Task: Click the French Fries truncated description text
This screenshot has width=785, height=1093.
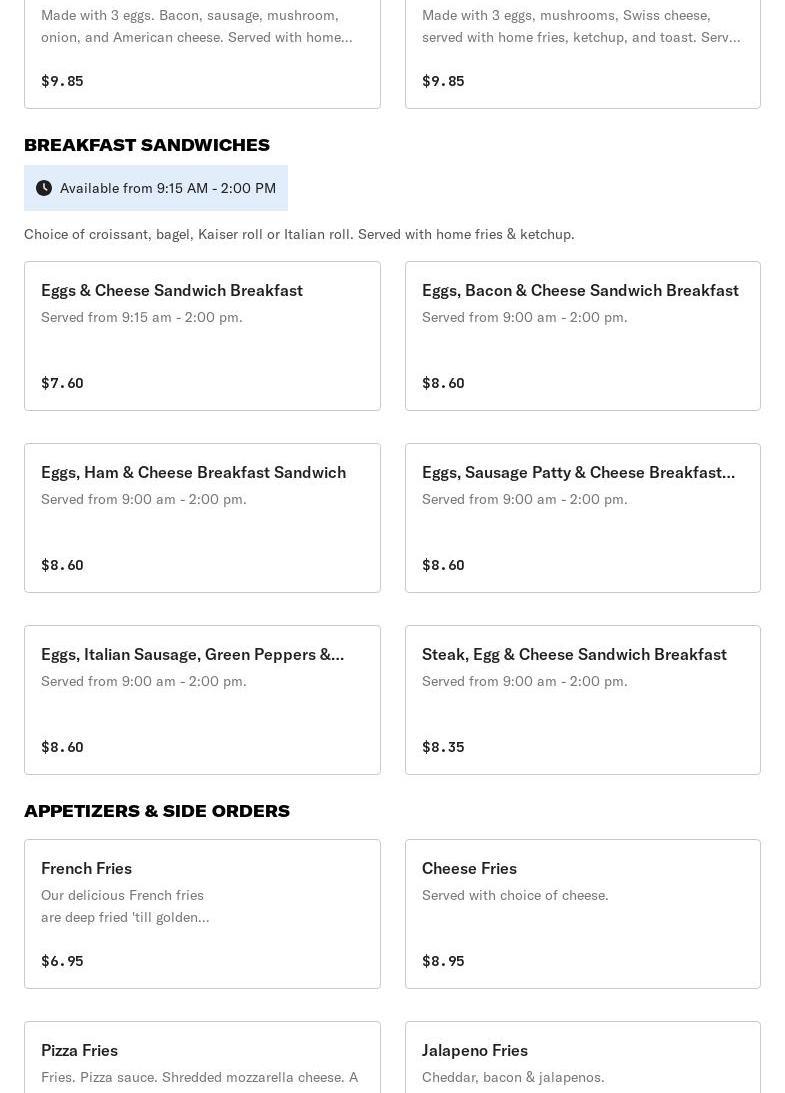Action: coord(125,906)
